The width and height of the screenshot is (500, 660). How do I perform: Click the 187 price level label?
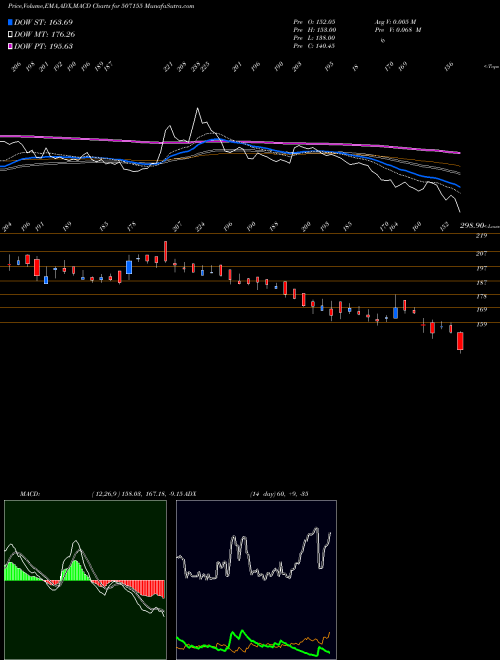click(481, 283)
